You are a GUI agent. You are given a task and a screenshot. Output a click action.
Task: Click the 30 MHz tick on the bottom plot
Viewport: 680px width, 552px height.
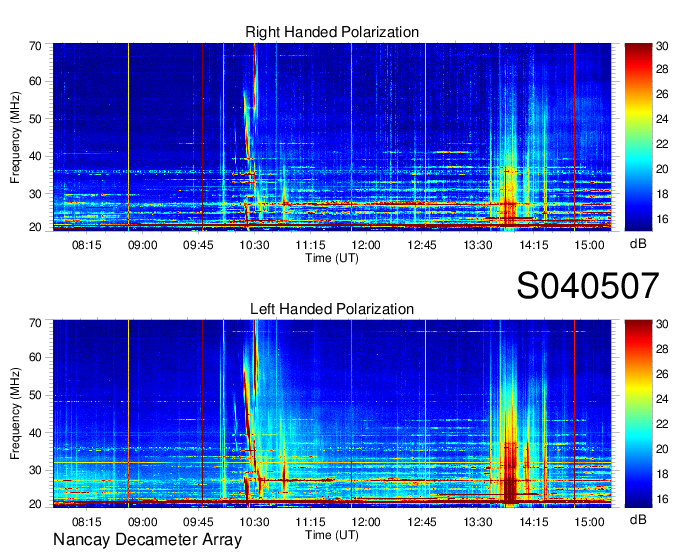click(x=35, y=470)
